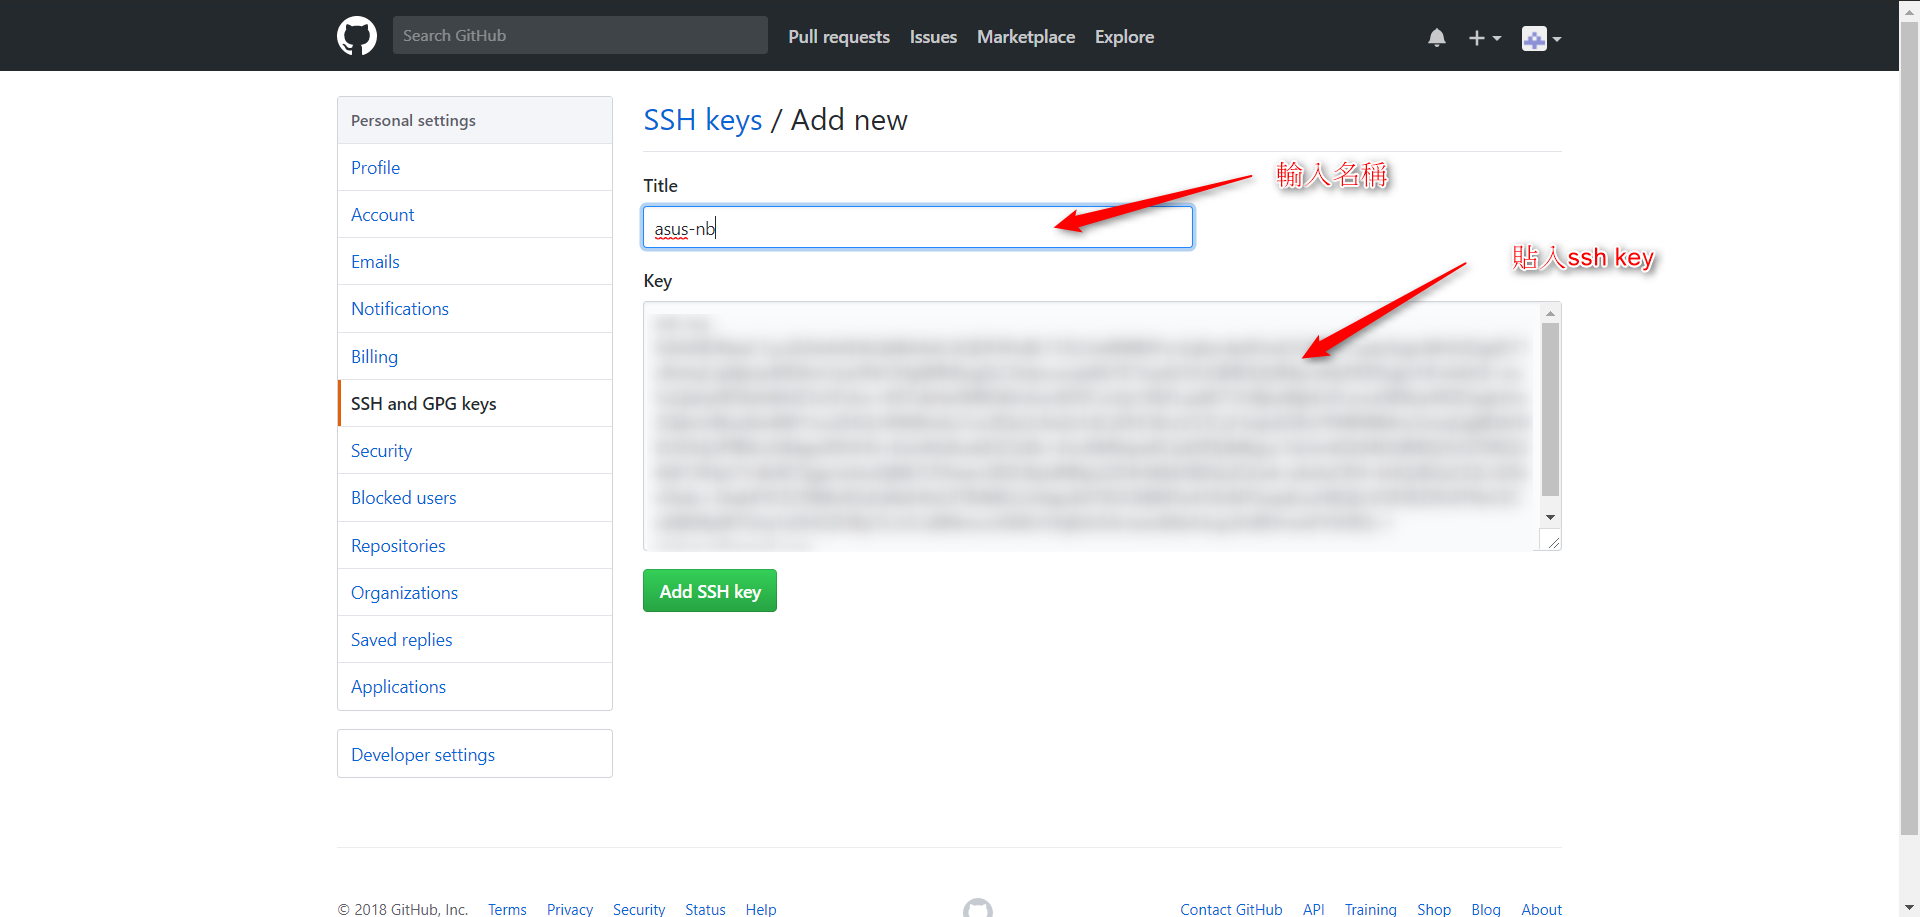
Task: Click the Key textarea scroll-down arrow
Action: click(1550, 517)
